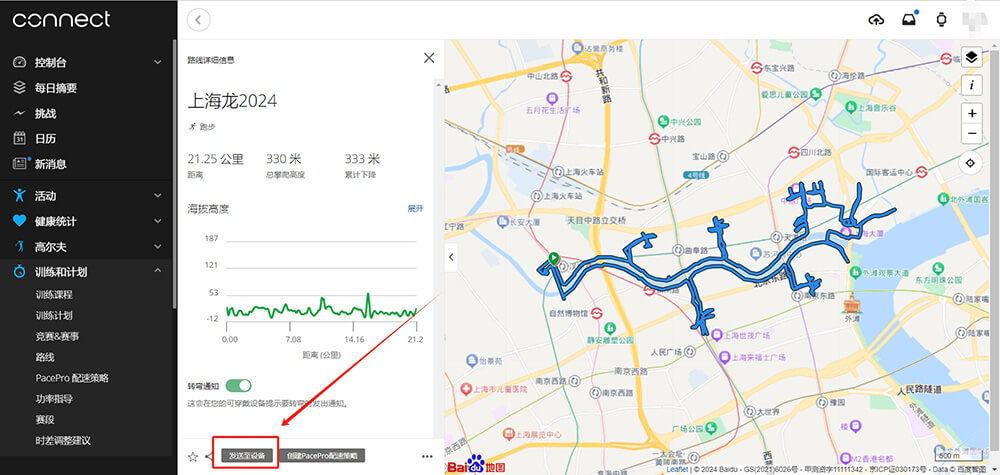This screenshot has height=475, width=1000.
Task: Toggle 转弯通知 switch off
Action: [239, 385]
